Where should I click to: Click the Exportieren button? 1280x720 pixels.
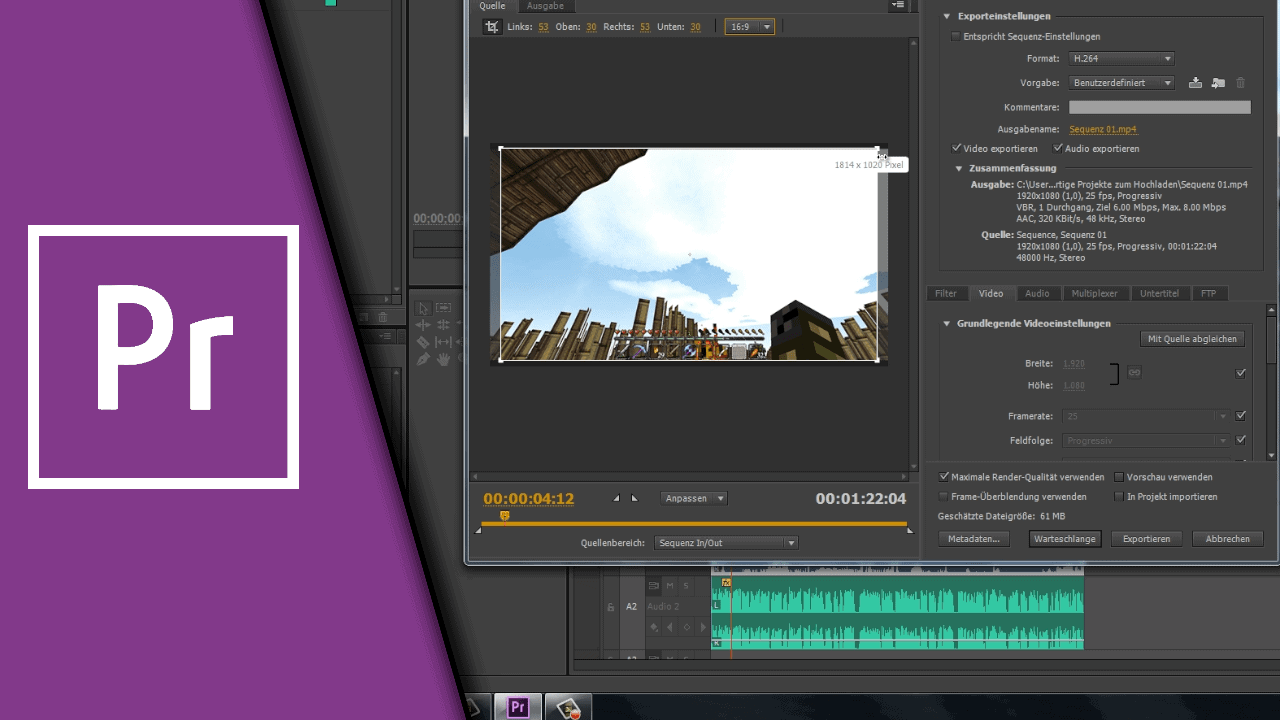click(1146, 539)
